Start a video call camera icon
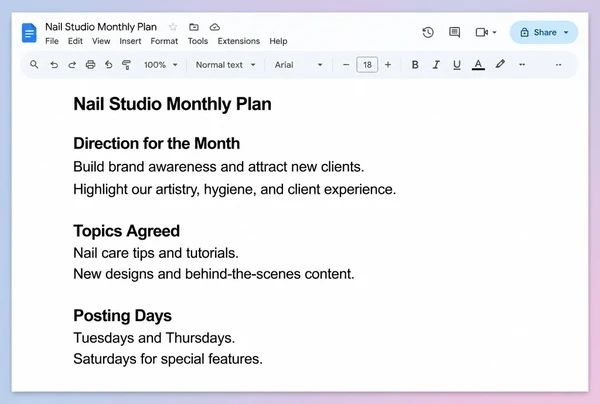The height and width of the screenshot is (404, 600). pos(481,33)
